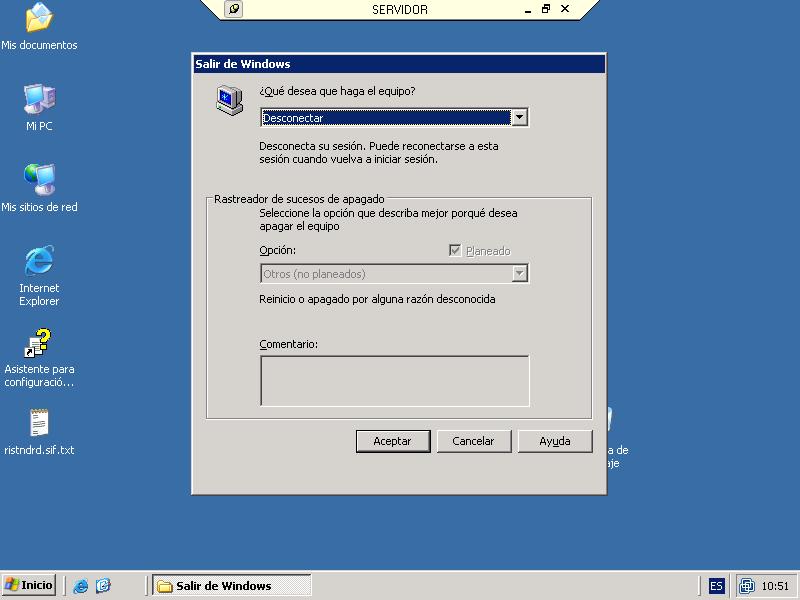Click inside the Comentario text box
This screenshot has width=800, height=600.
click(394, 380)
